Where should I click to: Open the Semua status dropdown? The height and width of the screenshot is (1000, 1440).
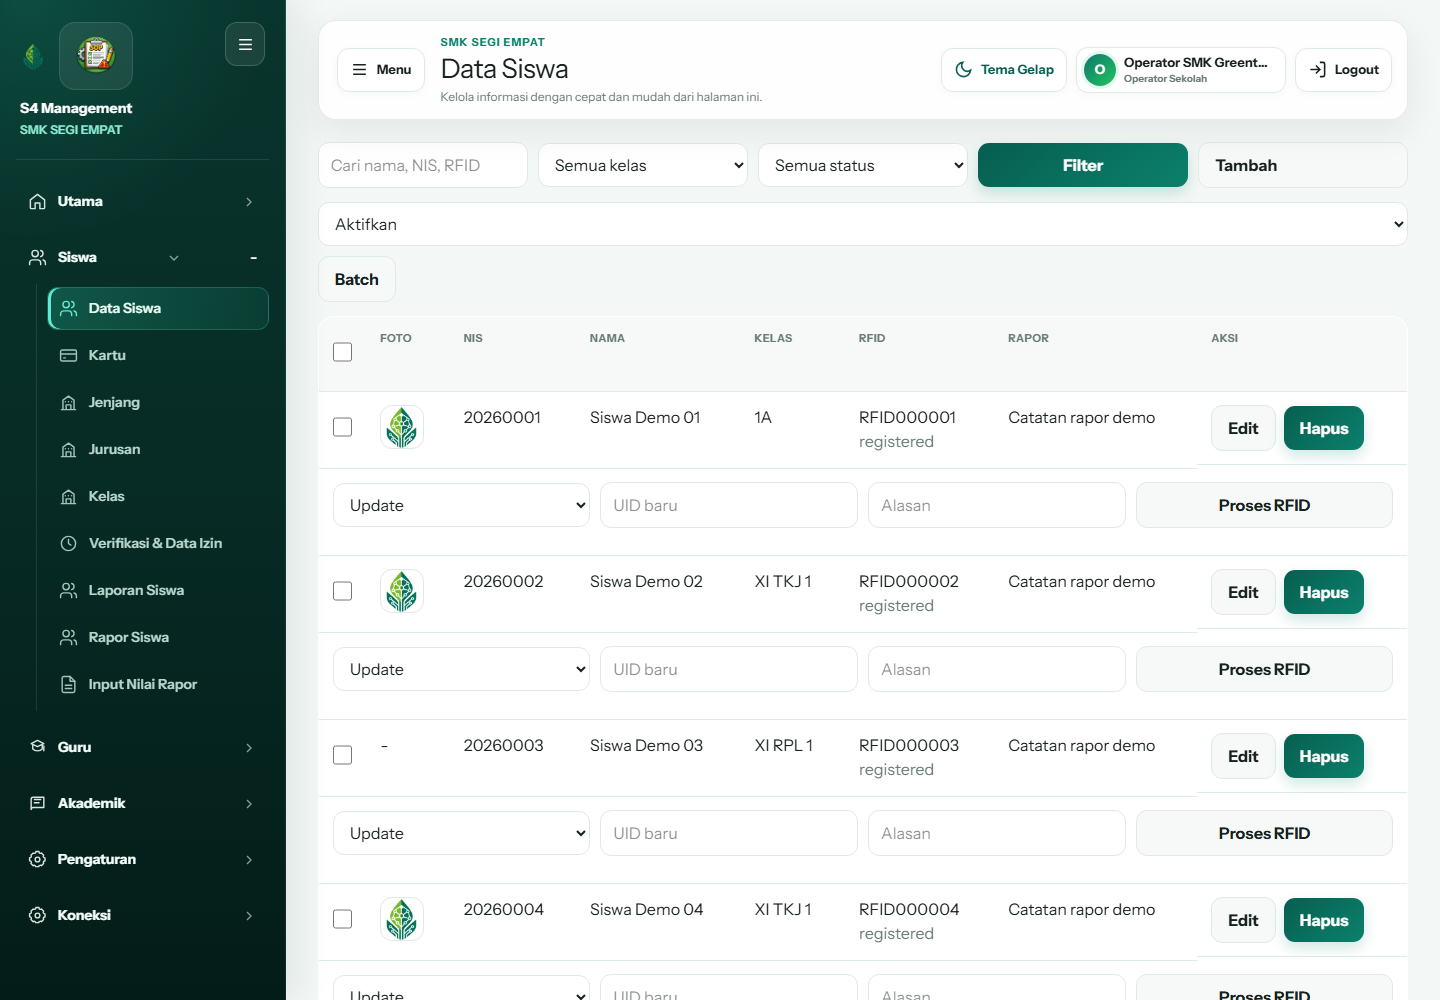(863, 165)
